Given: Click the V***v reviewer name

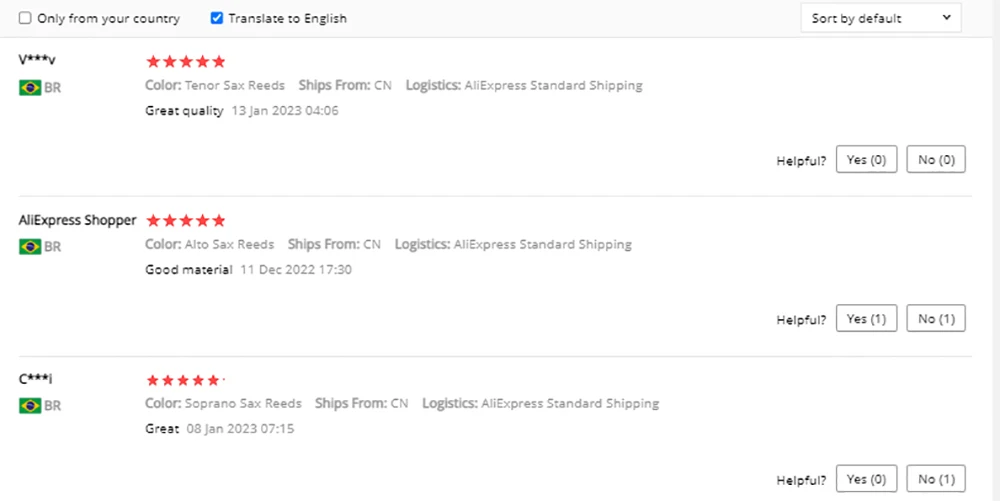Looking at the screenshot, I should tap(37, 60).
